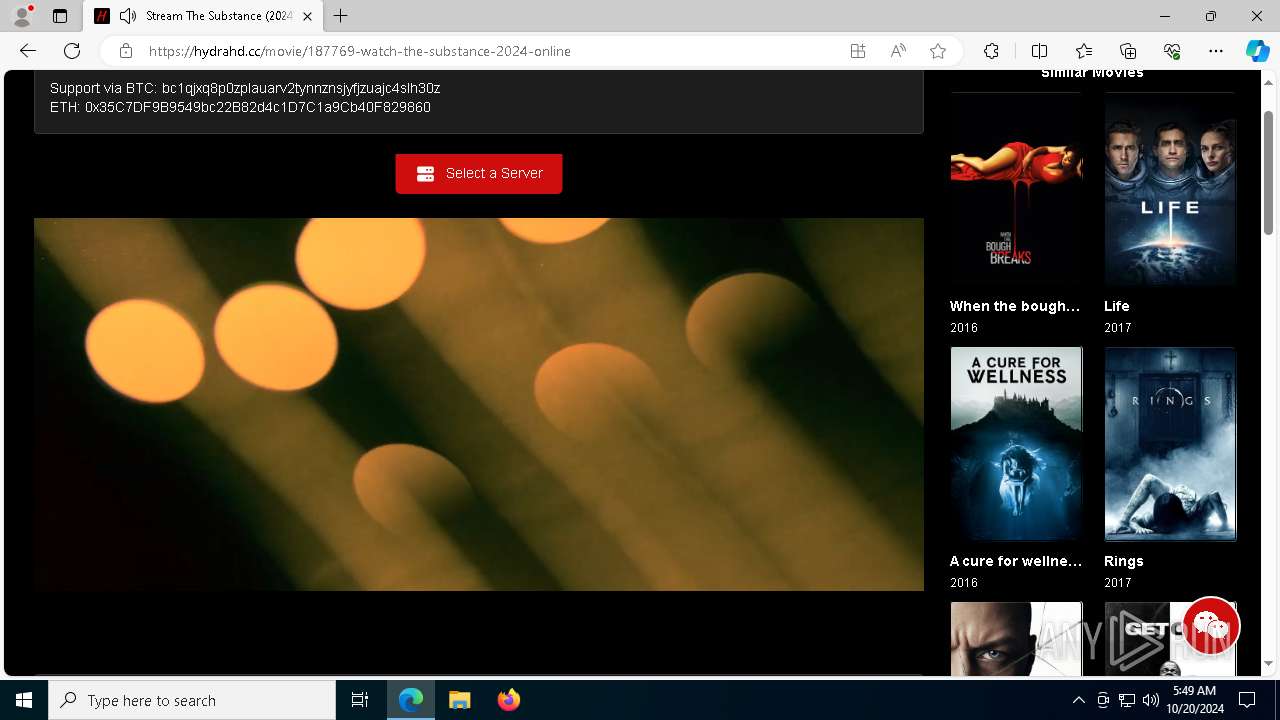Launch Copilot sidebar
Image resolution: width=1280 pixels, height=720 pixels.
pos(1257,51)
